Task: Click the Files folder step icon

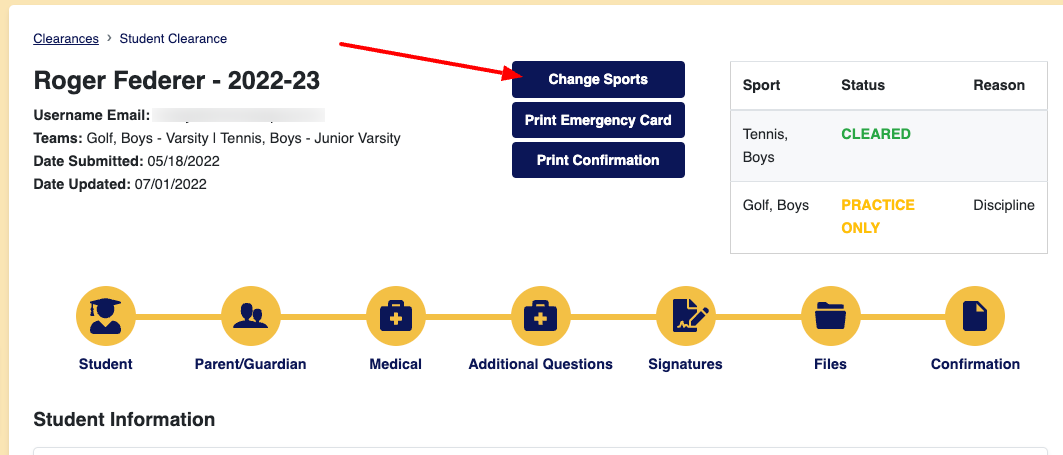Action: [830, 317]
